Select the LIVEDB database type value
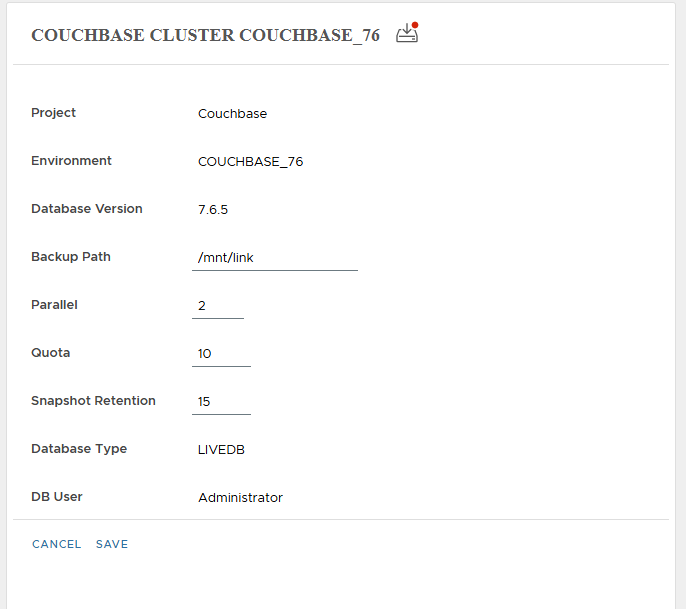 pyautogui.click(x=221, y=450)
